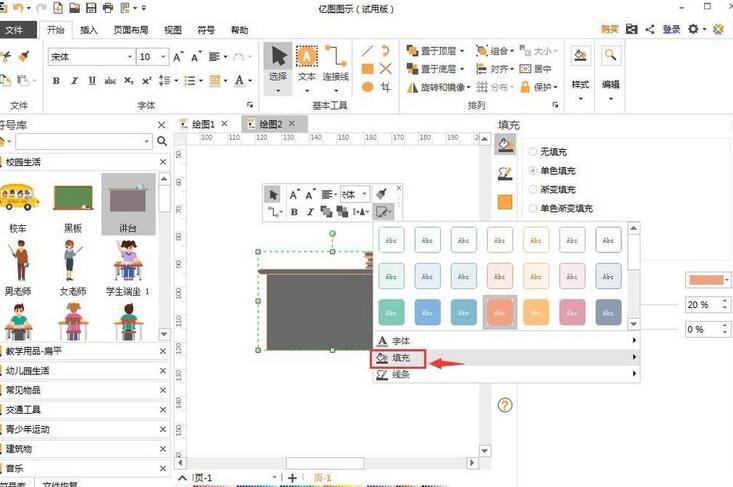This screenshot has width=733, height=487.
Task: Click the 文本 text tool
Action: pyautogui.click(x=307, y=62)
